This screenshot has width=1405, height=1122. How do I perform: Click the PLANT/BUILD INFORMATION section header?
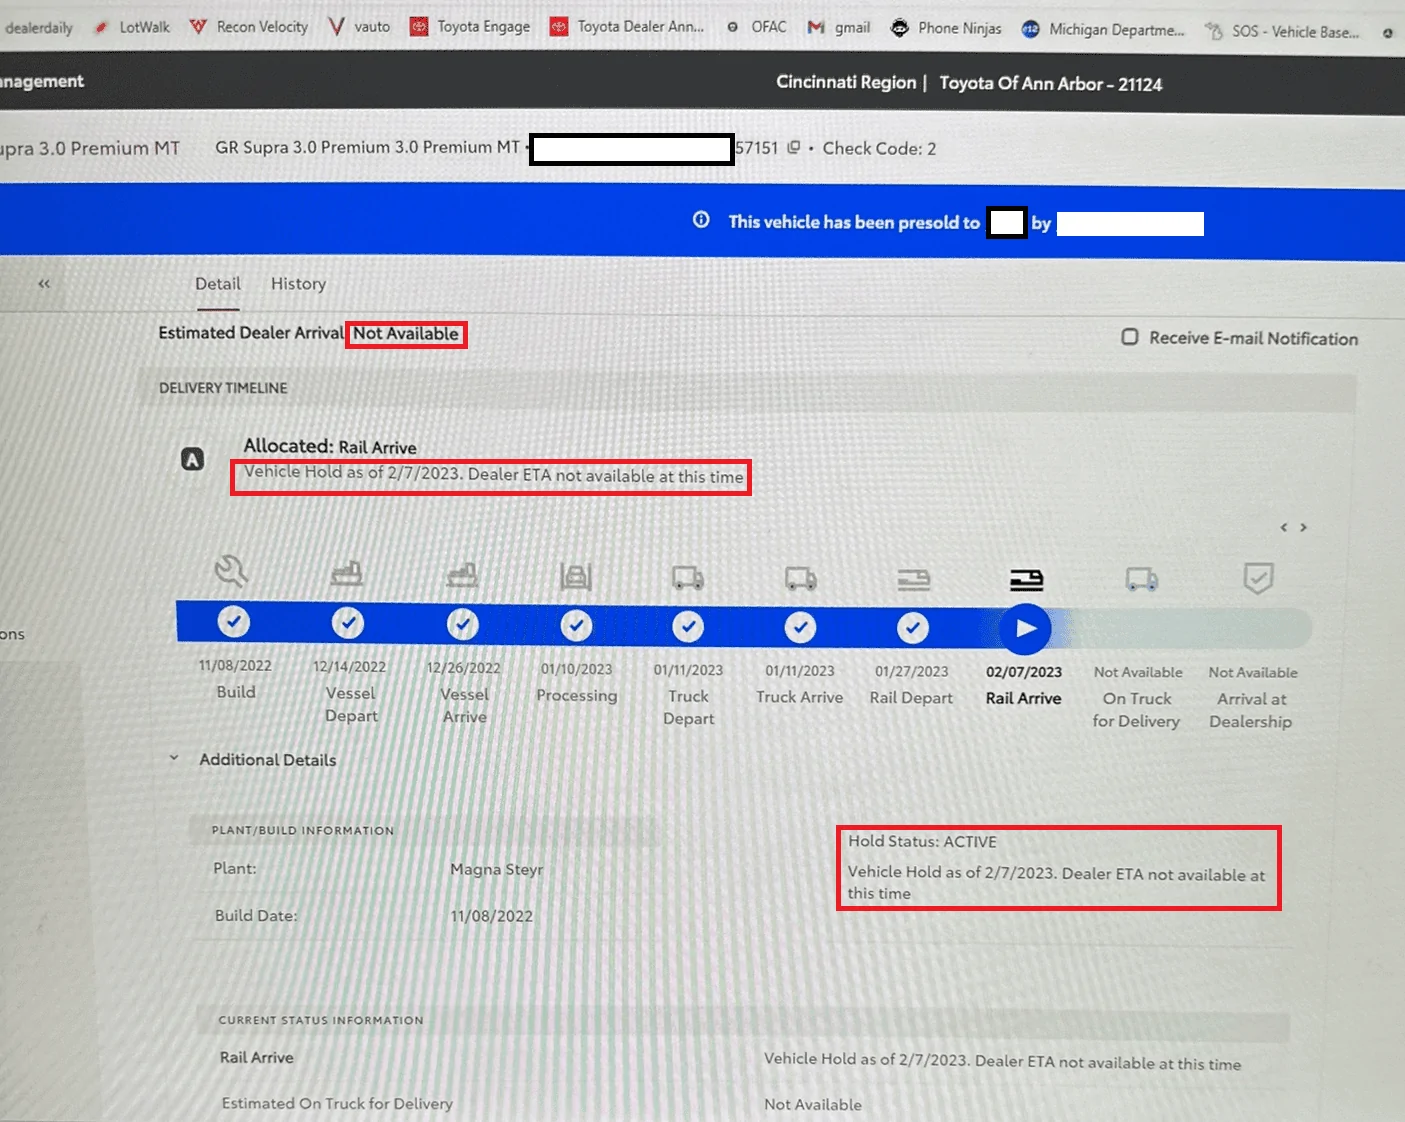(303, 830)
